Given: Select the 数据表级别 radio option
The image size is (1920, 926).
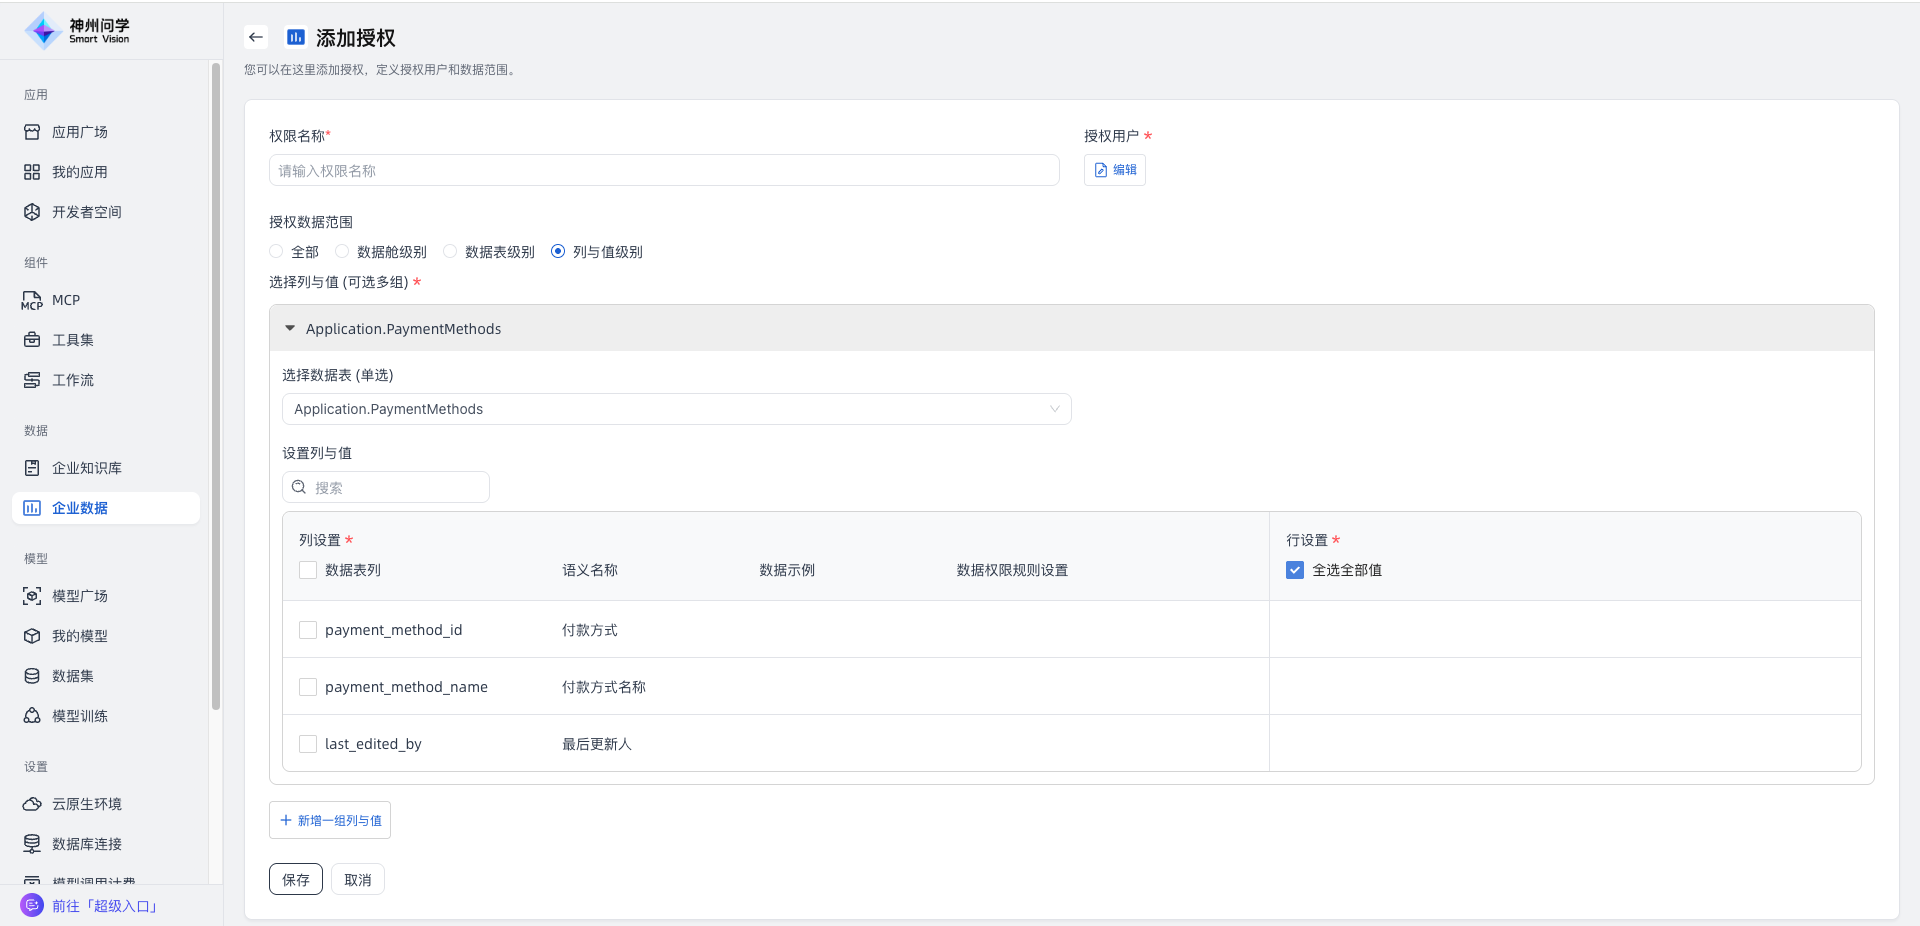Looking at the screenshot, I should point(451,252).
